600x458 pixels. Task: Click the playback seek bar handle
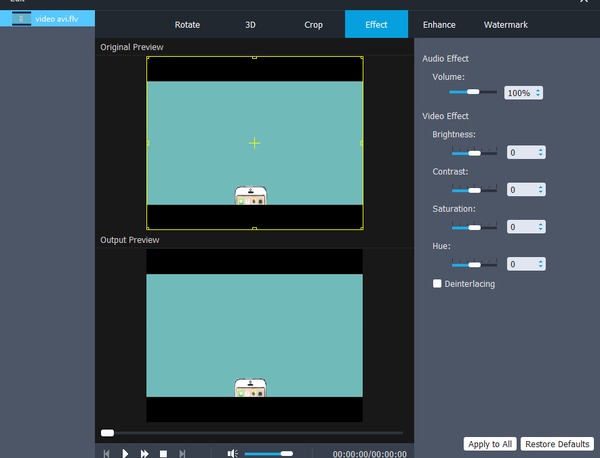pos(108,433)
